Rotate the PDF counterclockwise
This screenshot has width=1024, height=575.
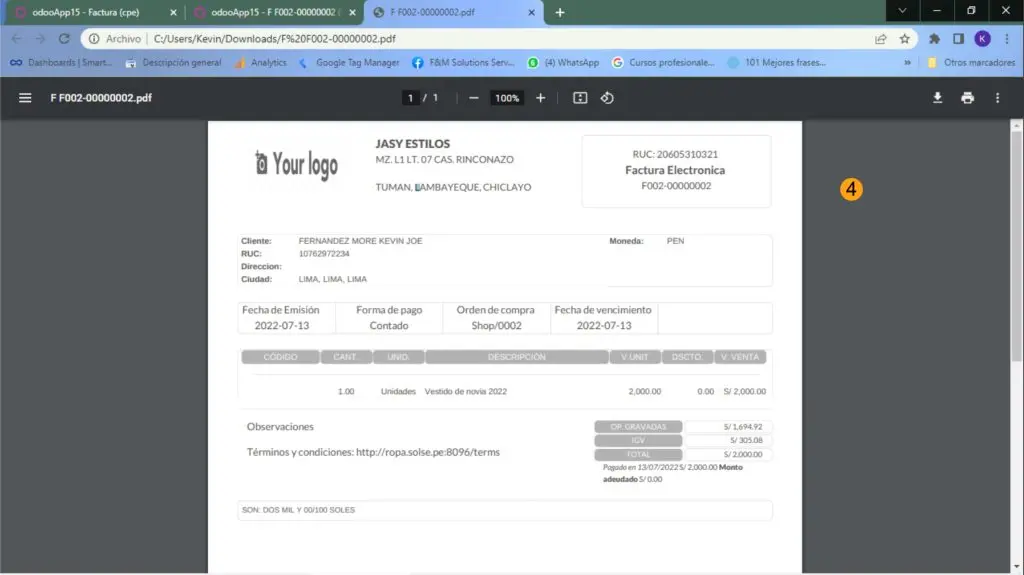point(607,98)
